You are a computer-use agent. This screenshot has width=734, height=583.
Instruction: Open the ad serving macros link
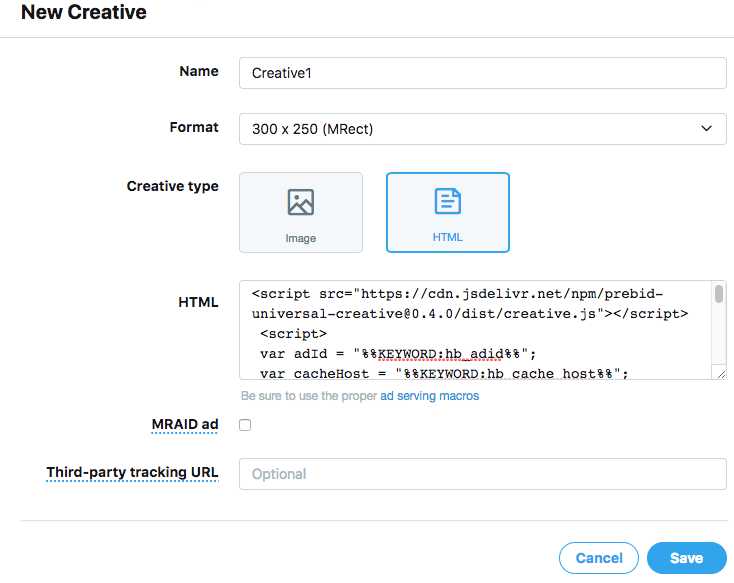coord(429,396)
